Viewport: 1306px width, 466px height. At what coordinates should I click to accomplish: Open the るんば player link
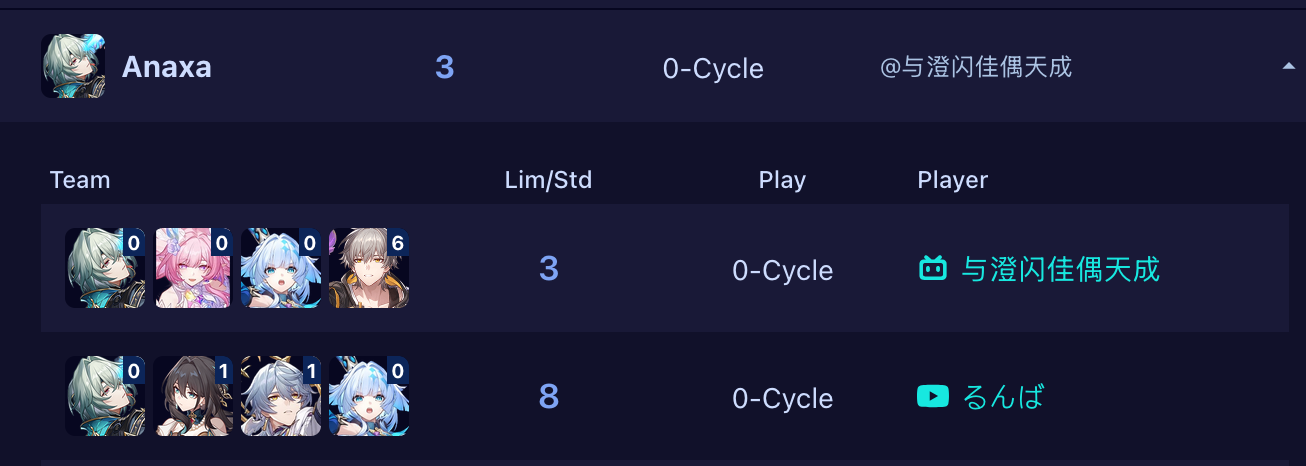(x=1003, y=397)
